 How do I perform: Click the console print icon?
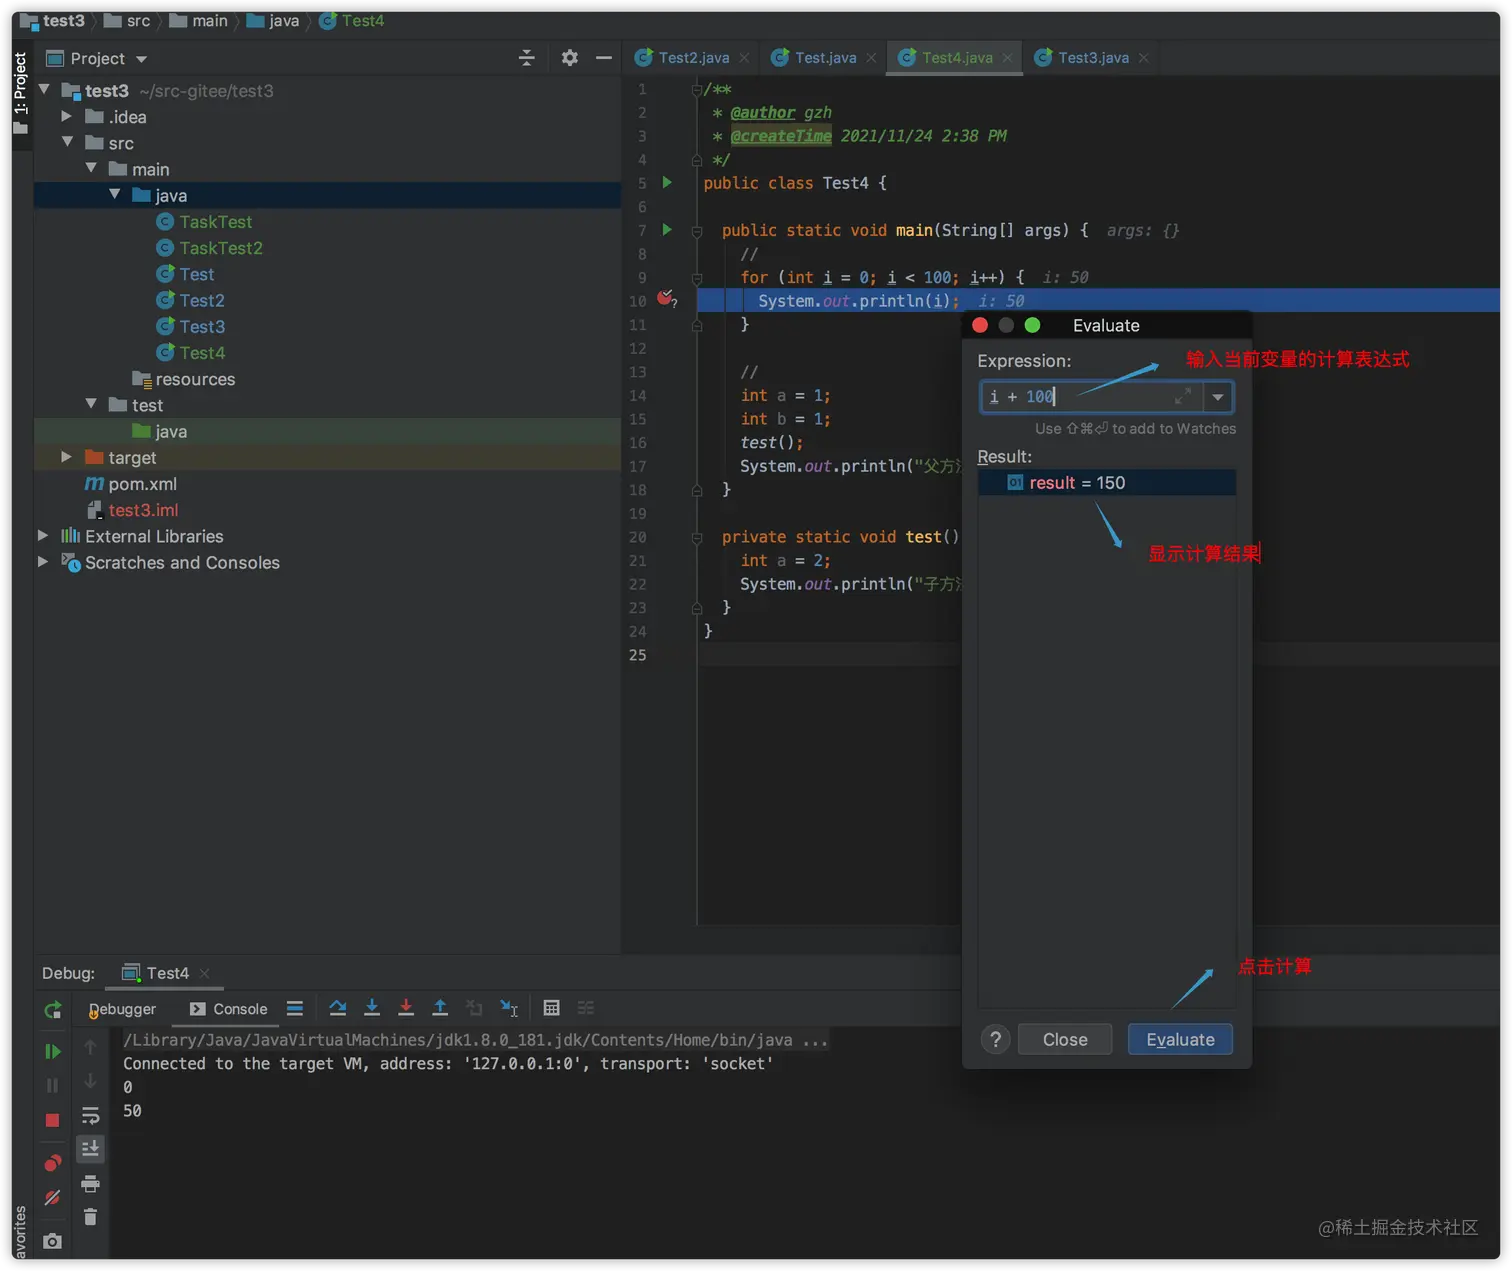(90, 1184)
